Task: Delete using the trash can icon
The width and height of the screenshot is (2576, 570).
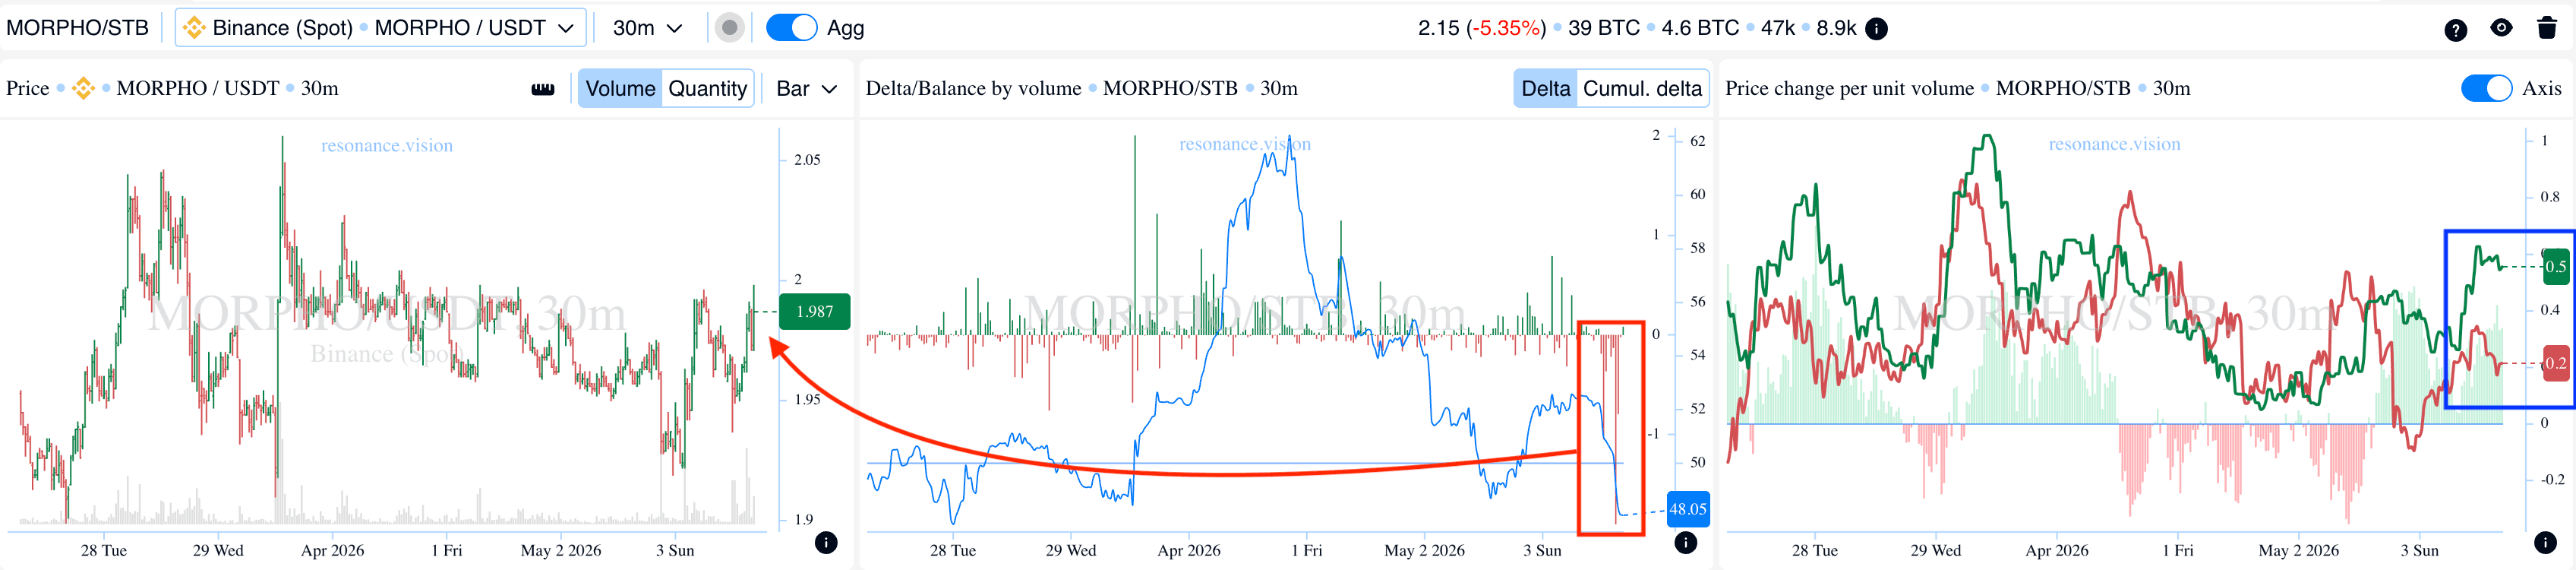Action: (2547, 28)
